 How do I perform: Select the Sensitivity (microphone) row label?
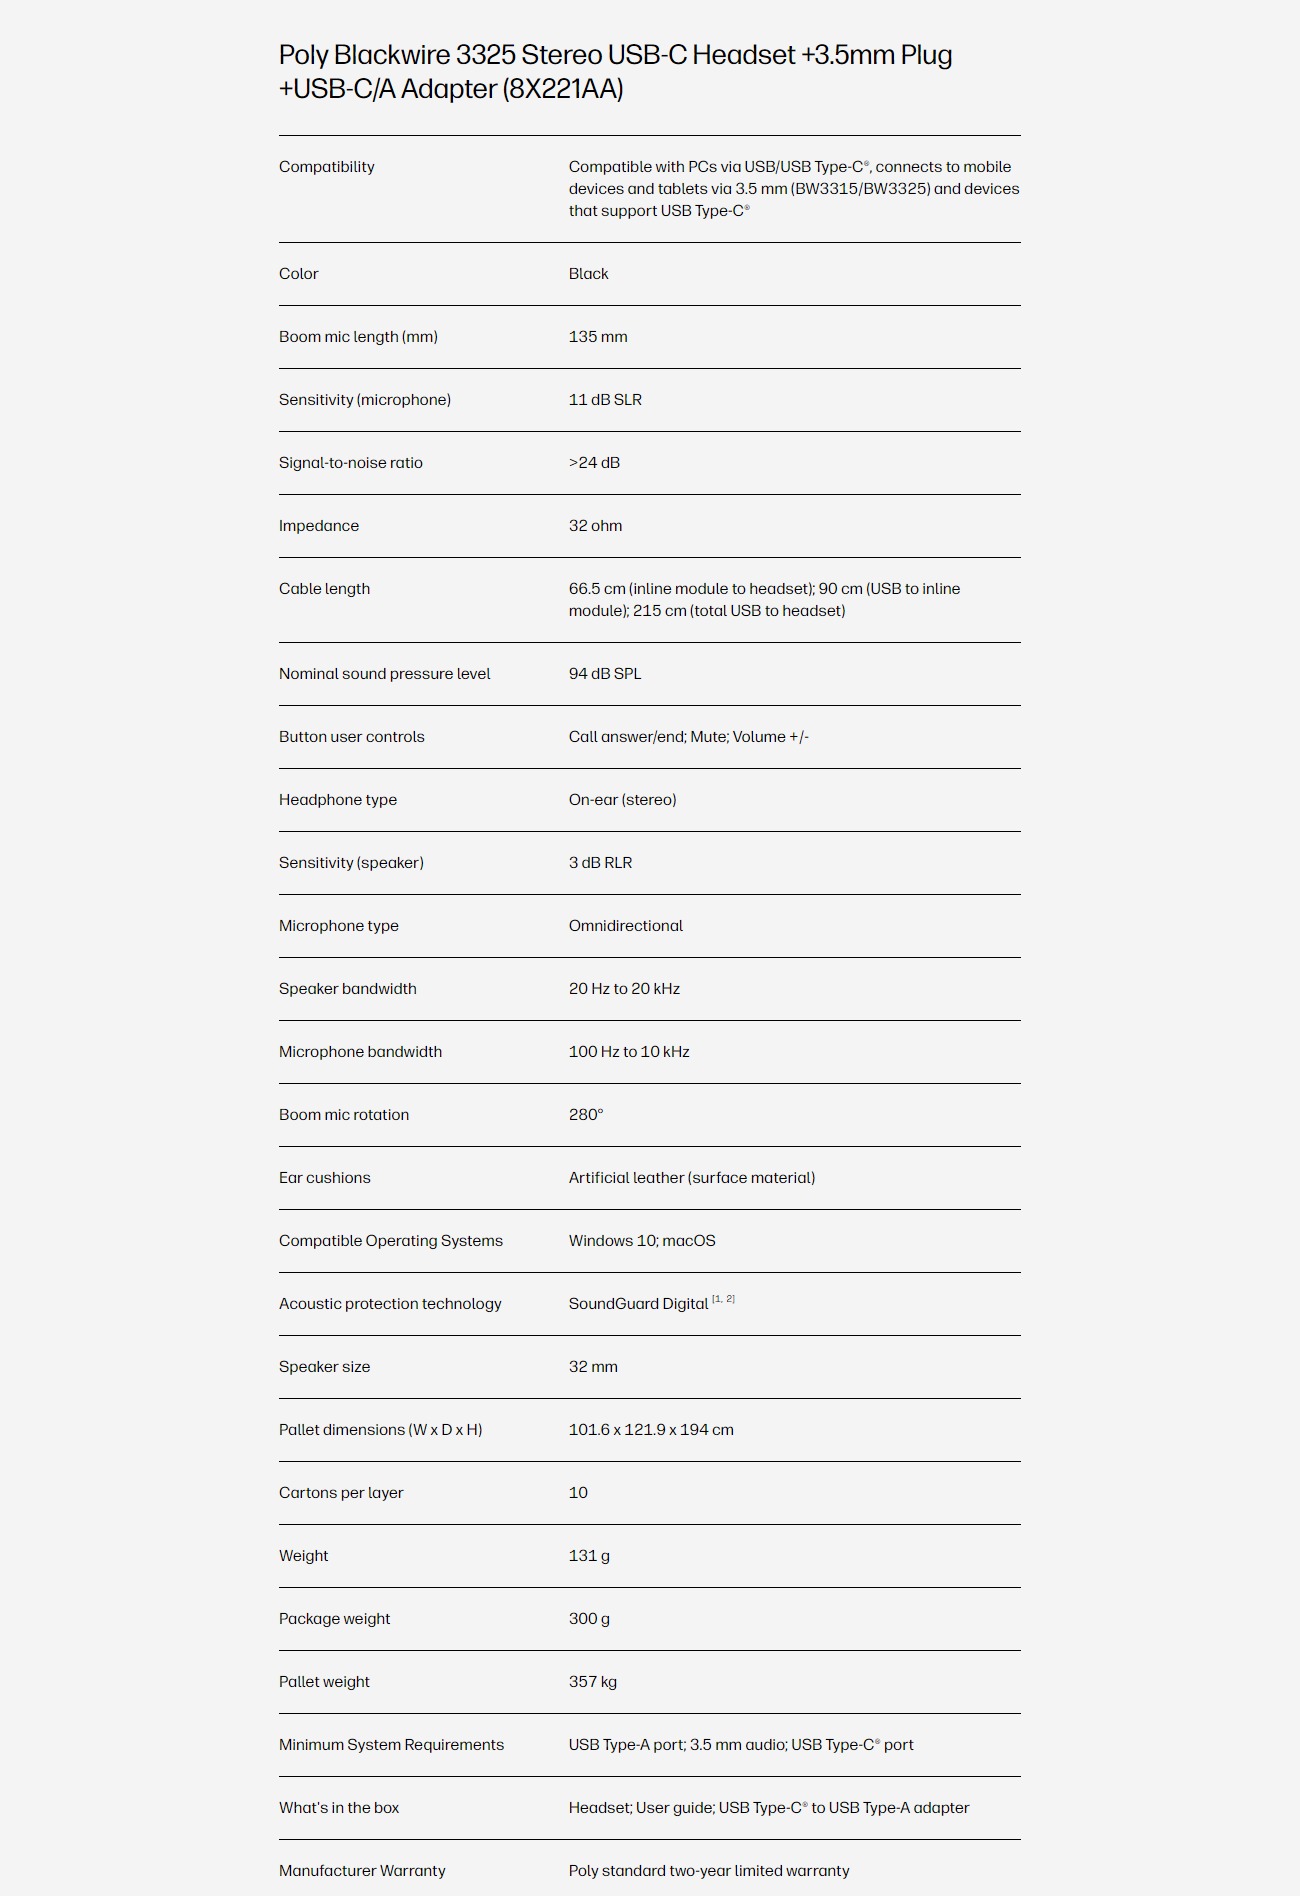coord(364,400)
